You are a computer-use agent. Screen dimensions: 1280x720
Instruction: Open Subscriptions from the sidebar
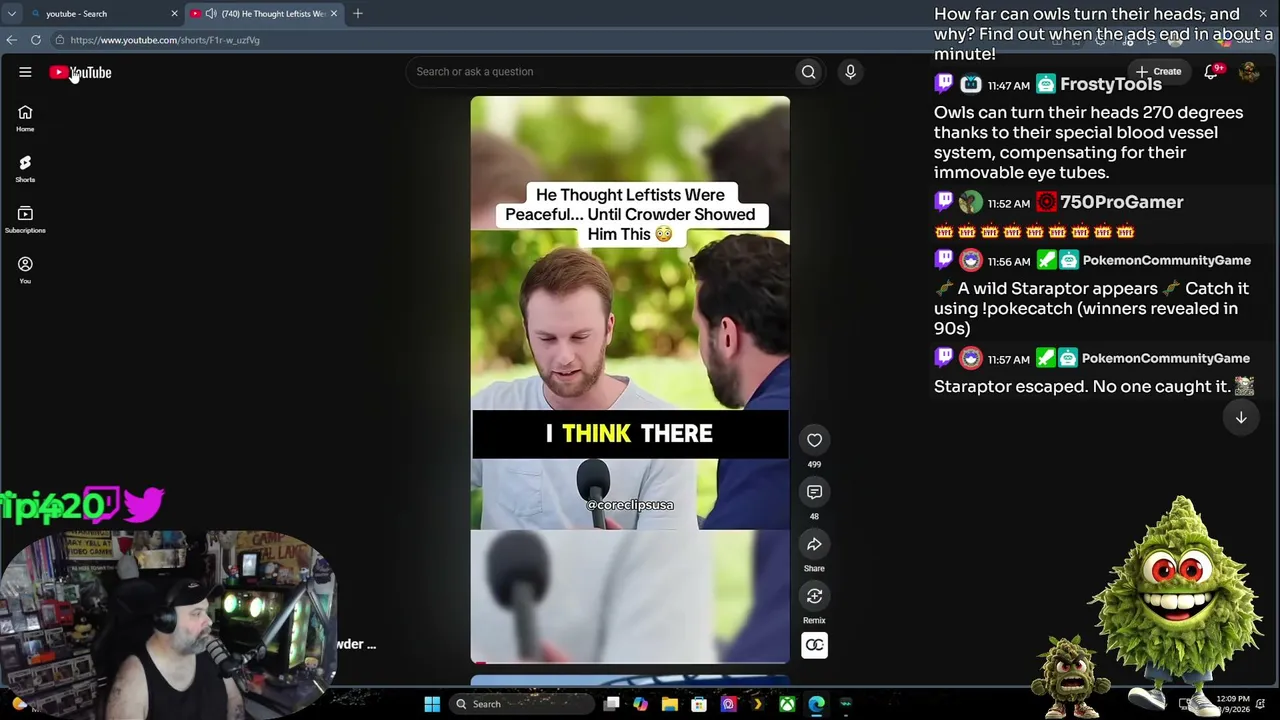point(25,219)
